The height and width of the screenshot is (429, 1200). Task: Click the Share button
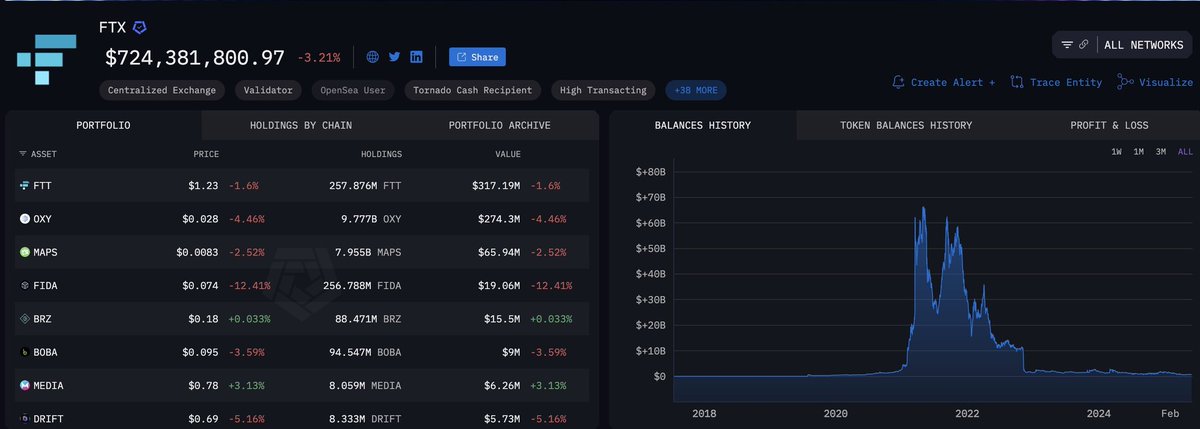[x=477, y=57]
